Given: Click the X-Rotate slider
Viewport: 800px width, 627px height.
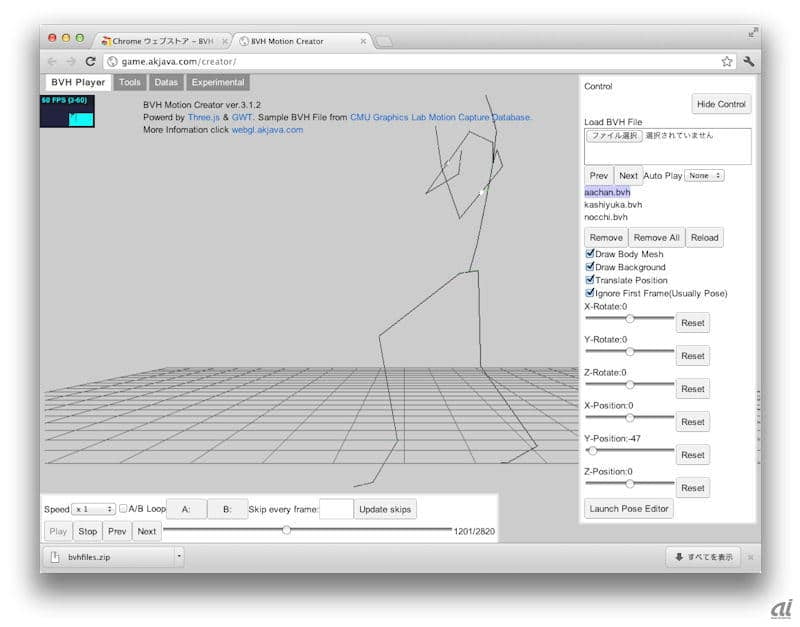Looking at the screenshot, I should coord(630,318).
